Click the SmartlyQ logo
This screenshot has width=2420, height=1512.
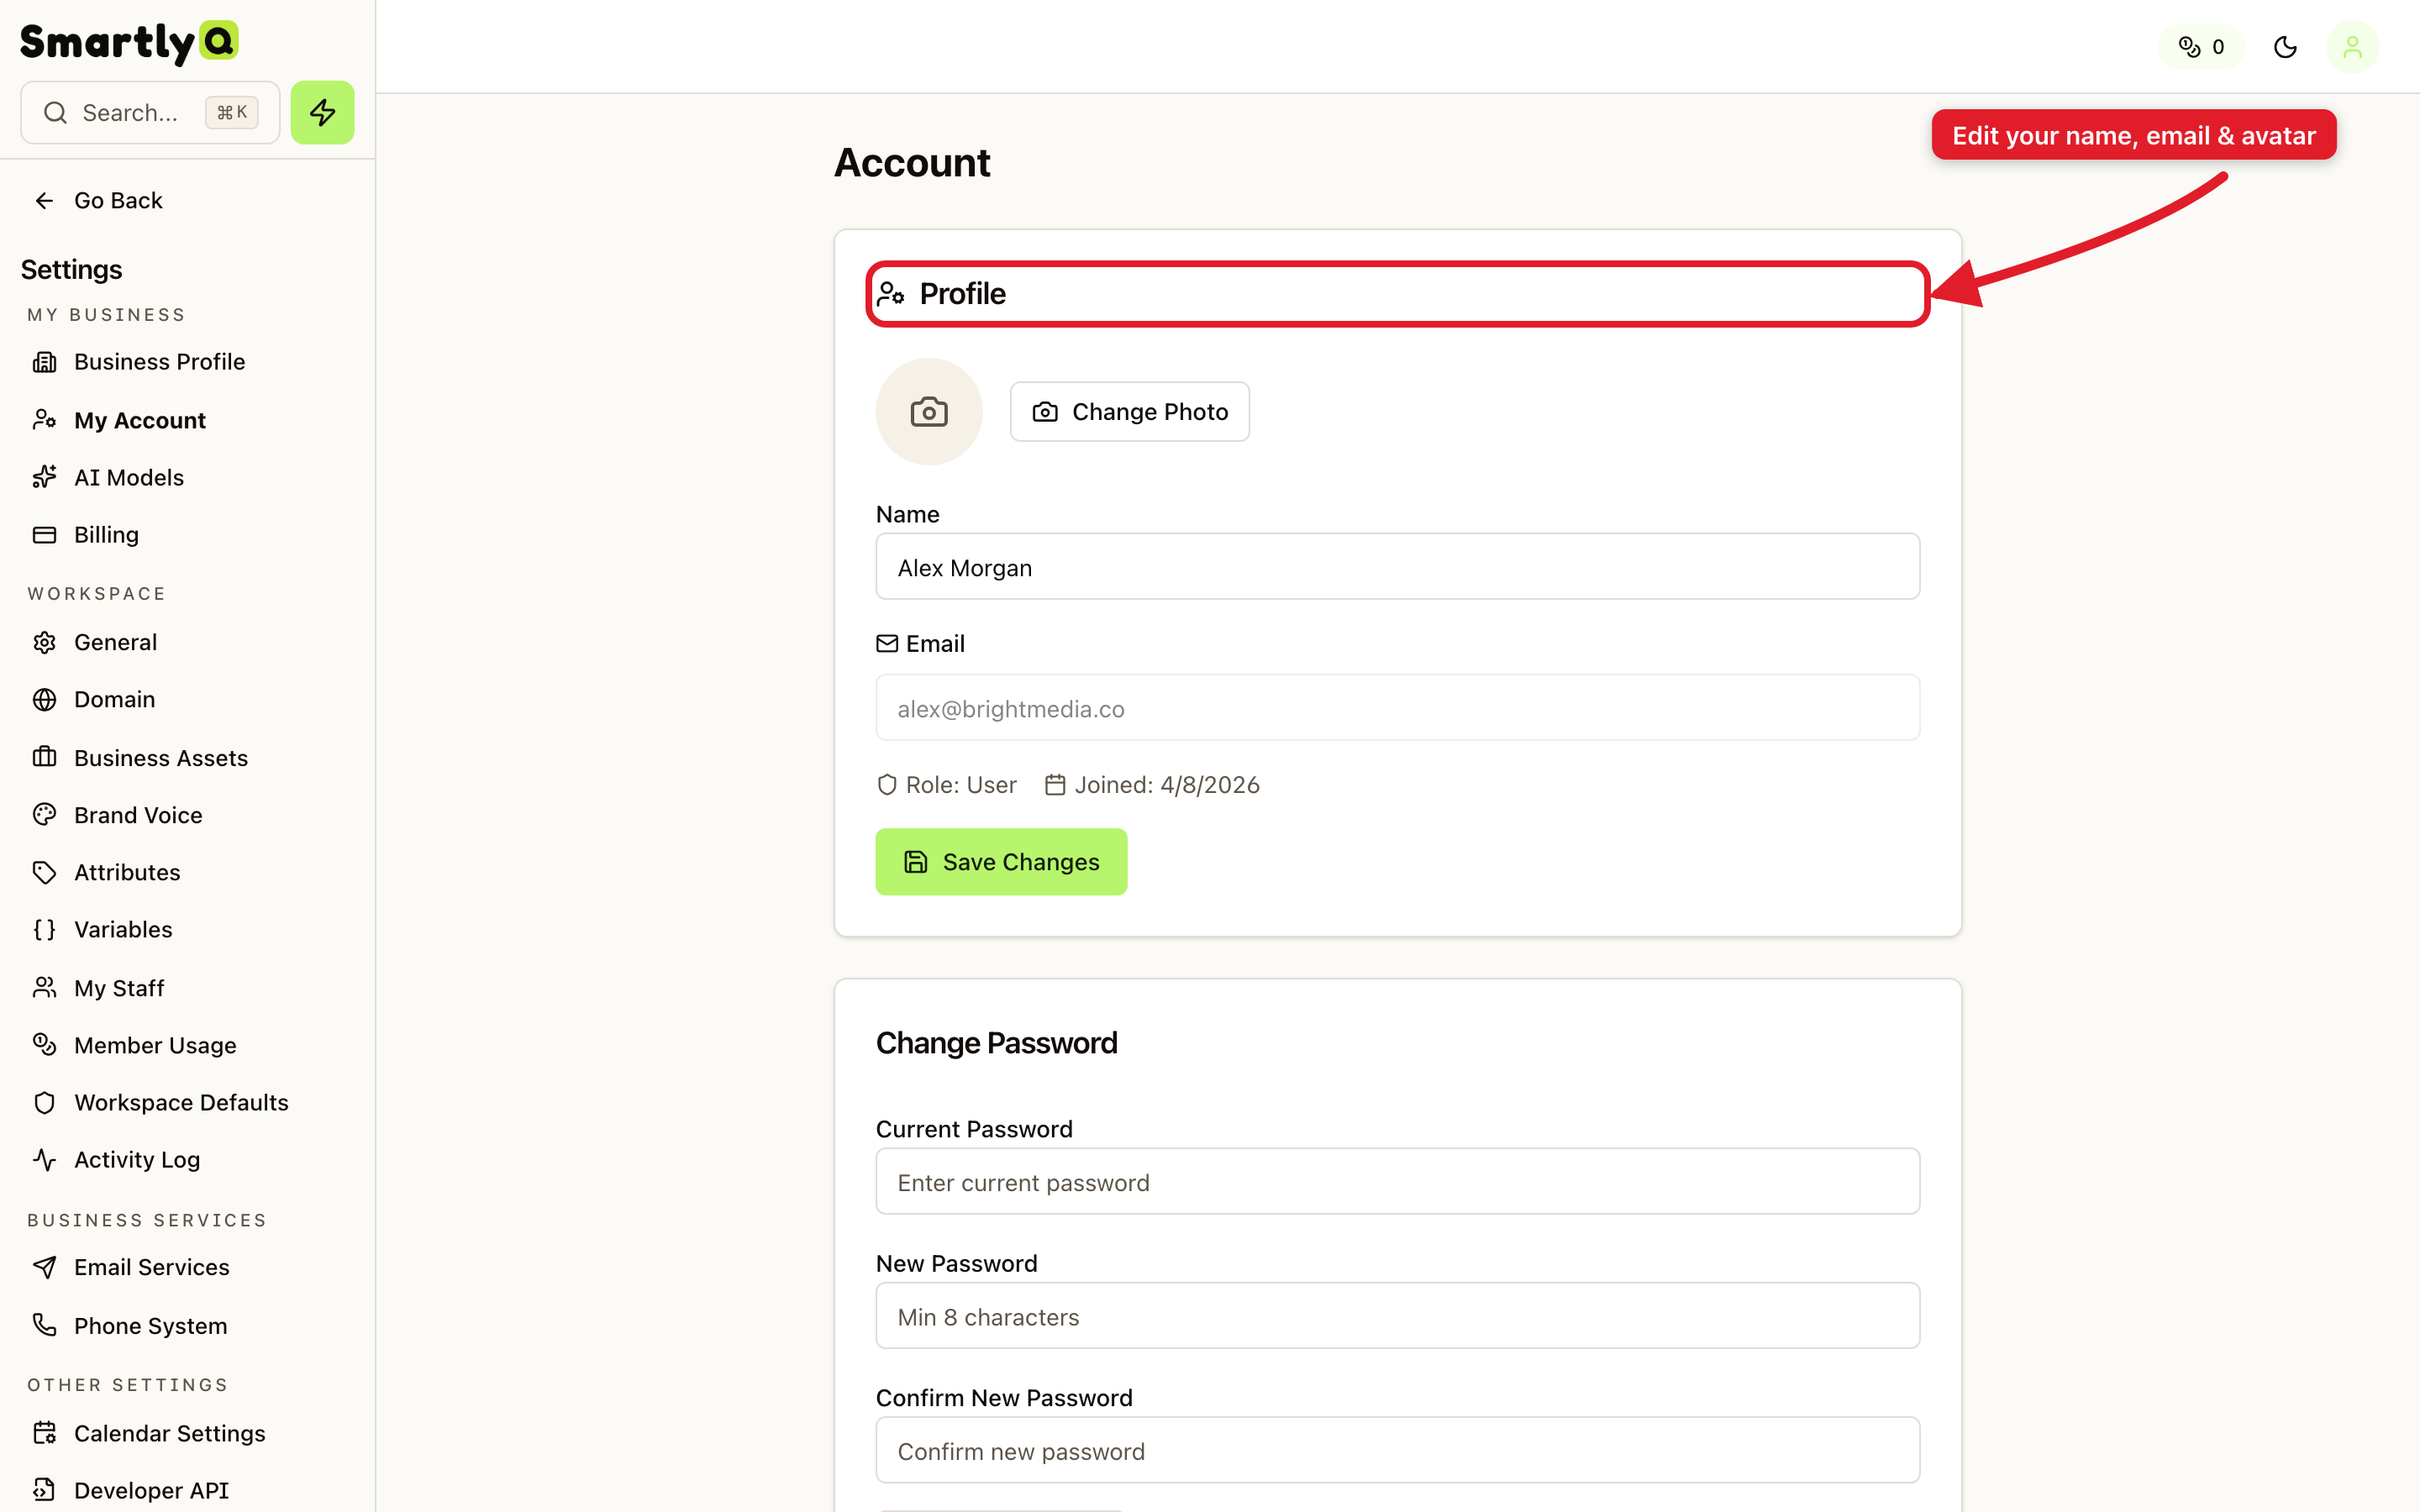(x=129, y=42)
